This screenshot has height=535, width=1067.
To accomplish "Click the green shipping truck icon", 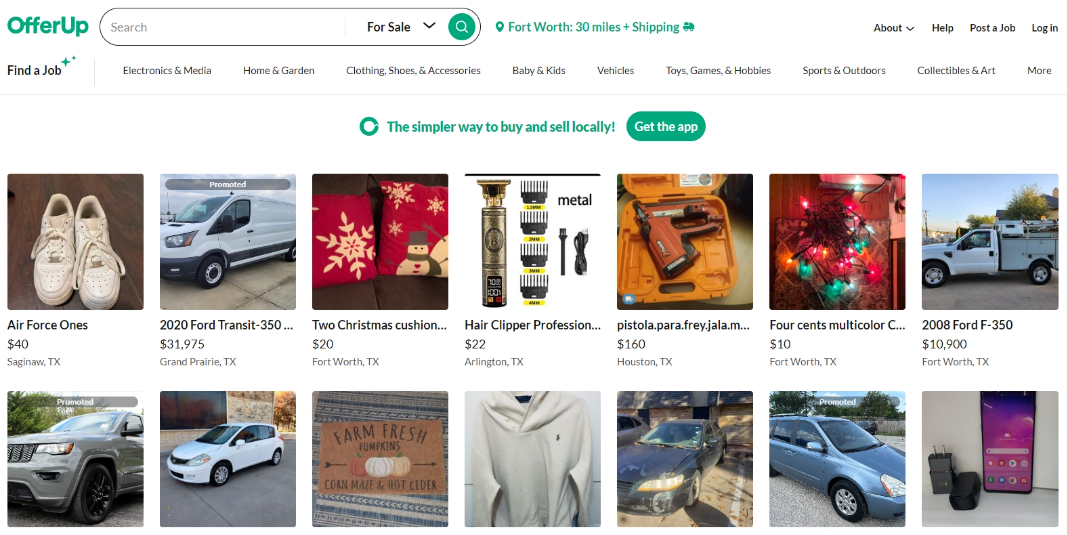I will 689,27.
